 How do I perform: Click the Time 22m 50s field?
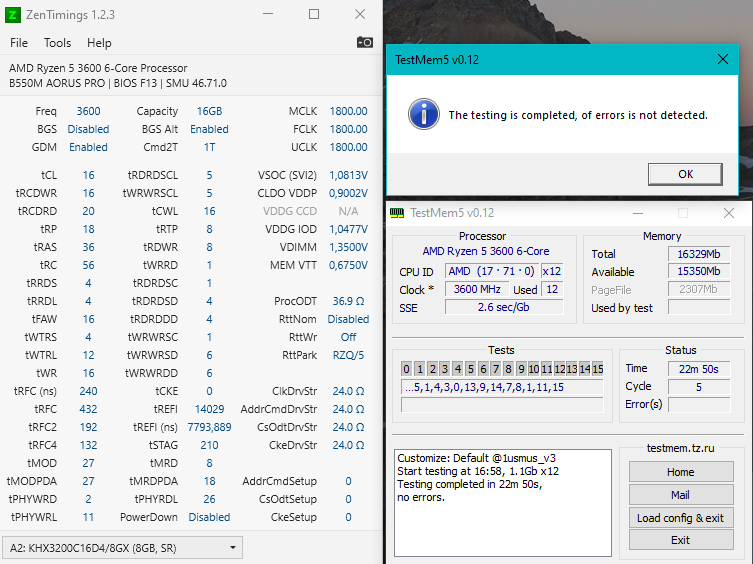[699, 369]
